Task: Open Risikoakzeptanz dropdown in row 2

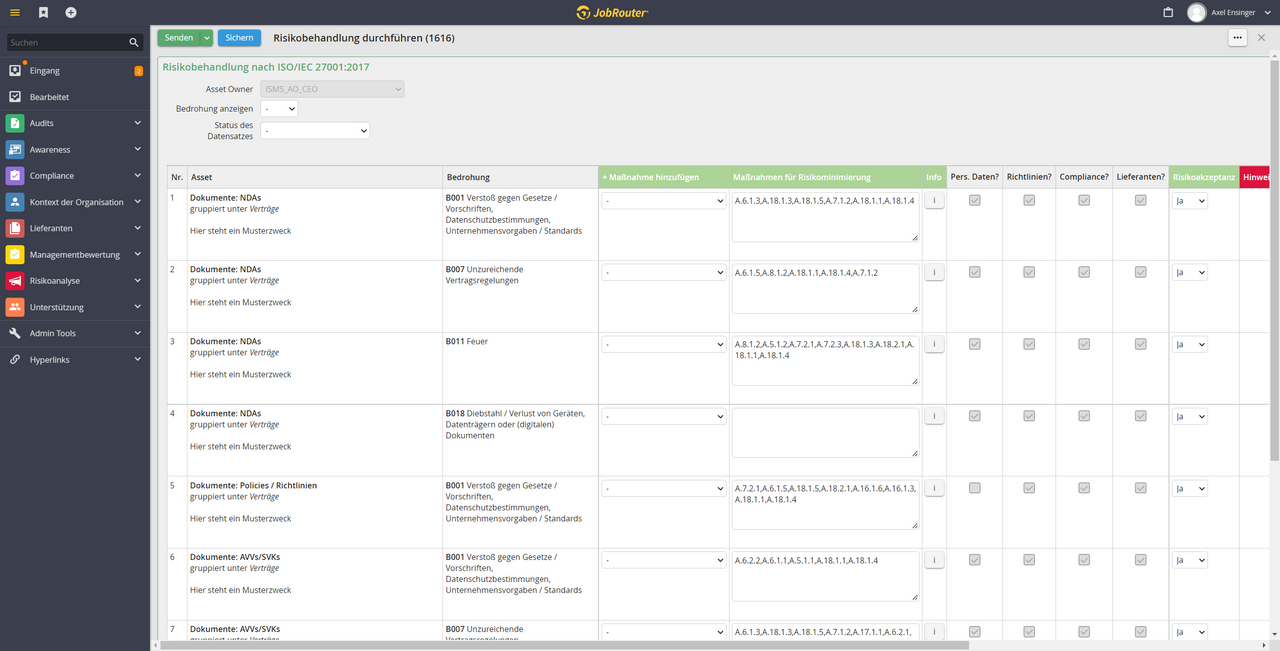Action: click(1190, 273)
